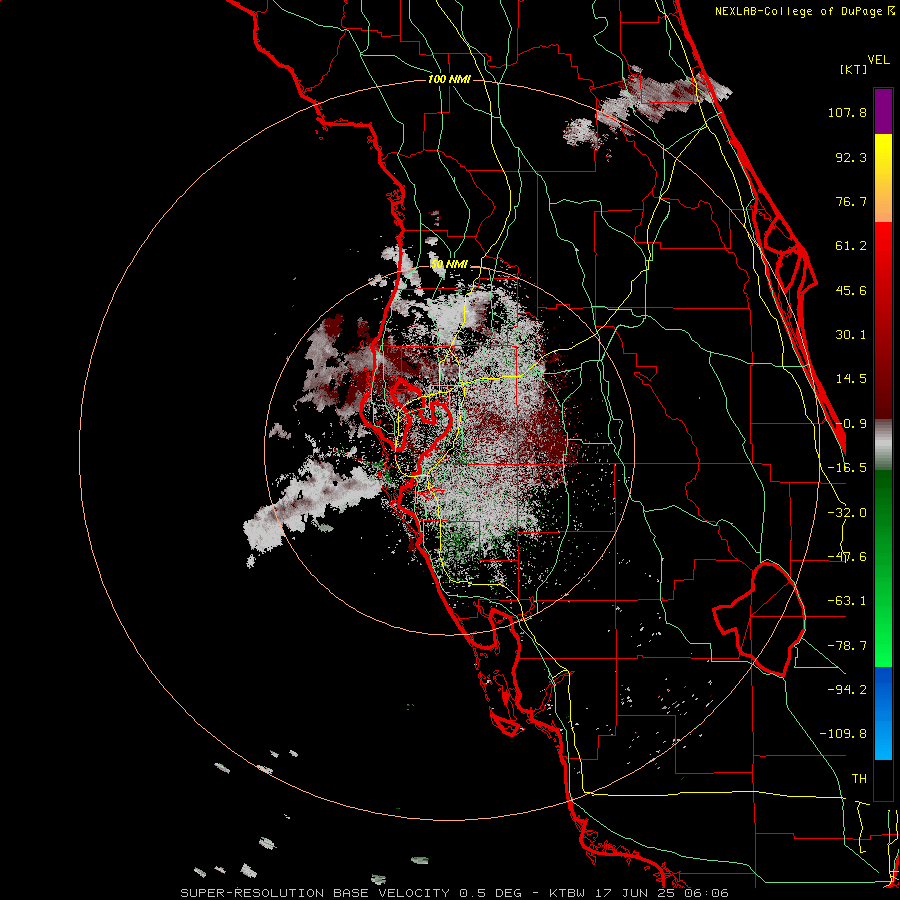
Task: Pick the blue segment of the color bar
Action: click(883, 713)
